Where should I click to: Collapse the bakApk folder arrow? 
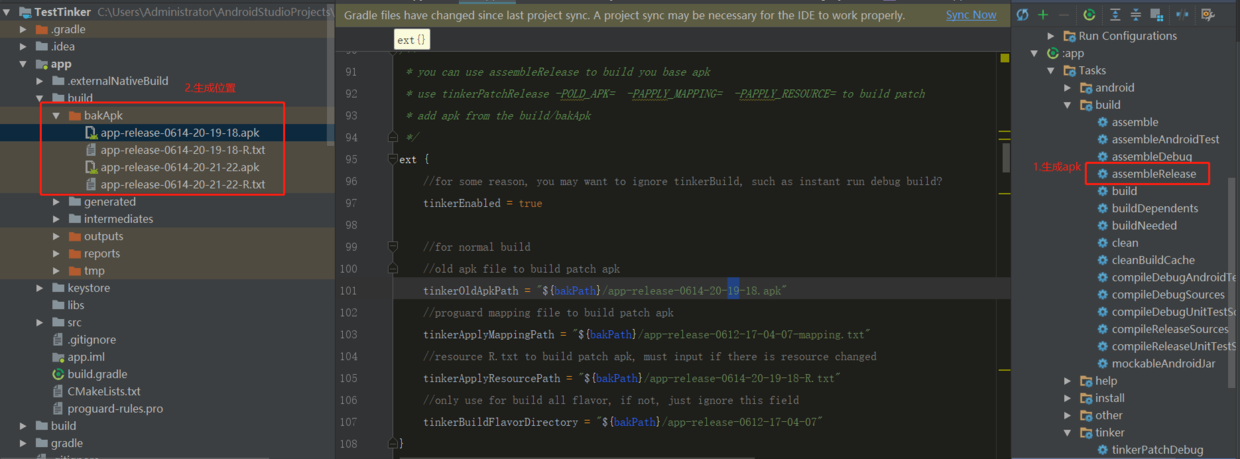(57, 116)
